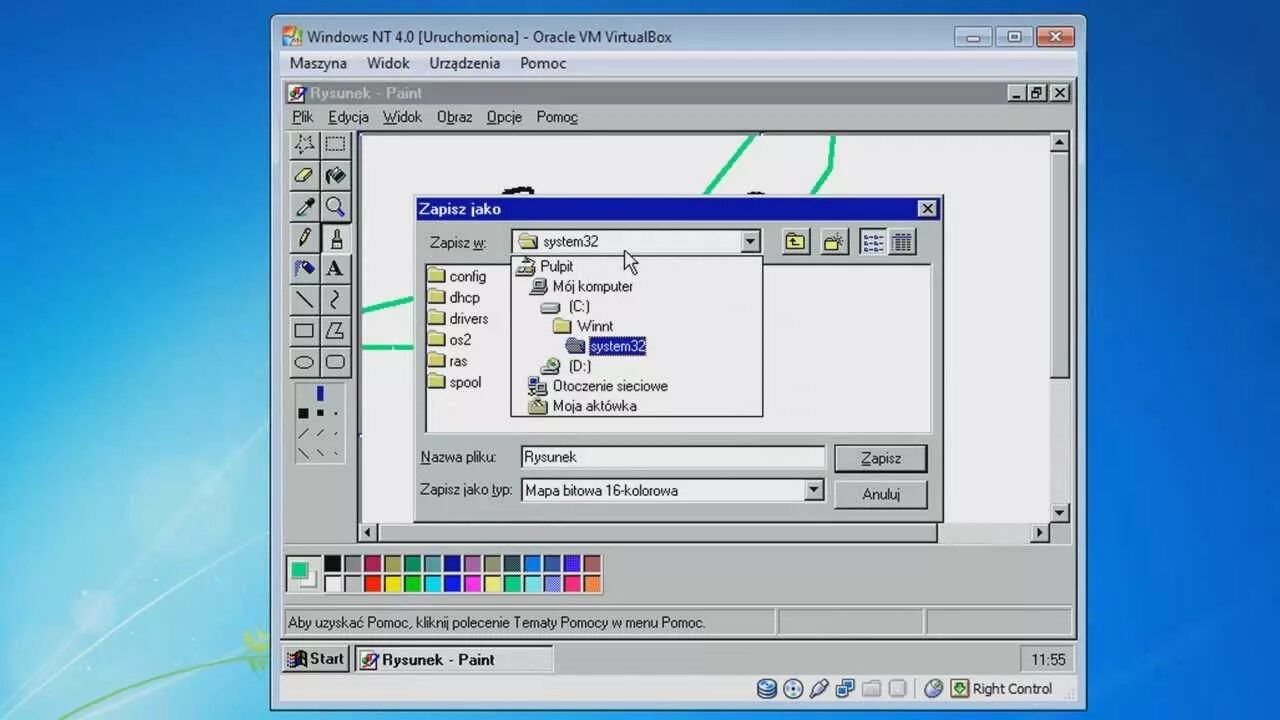Screen dimensions: 1280x720
Task: Open the Zapisz jako typ dropdown
Action: click(x=814, y=490)
